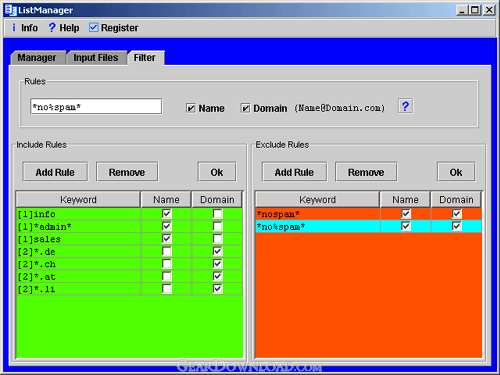Open the Help toolbar item

pyautogui.click(x=64, y=28)
